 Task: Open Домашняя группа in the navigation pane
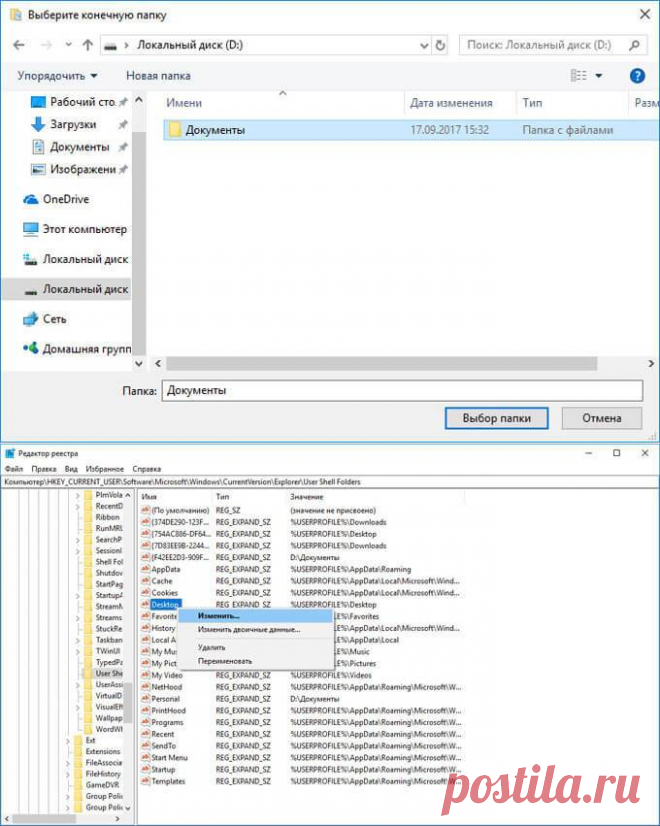click(x=77, y=349)
